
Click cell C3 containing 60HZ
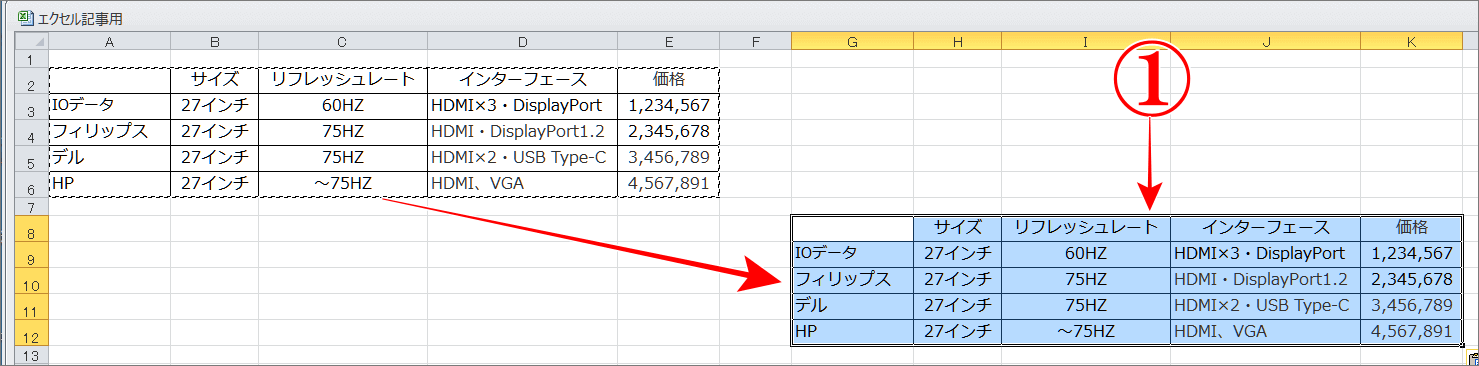coord(343,106)
